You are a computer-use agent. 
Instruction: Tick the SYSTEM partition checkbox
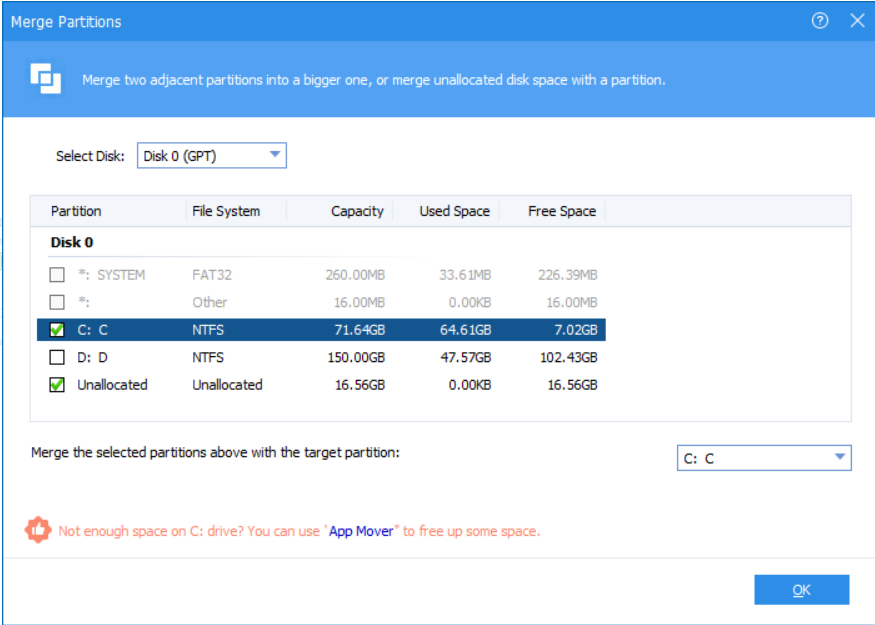coord(57,275)
